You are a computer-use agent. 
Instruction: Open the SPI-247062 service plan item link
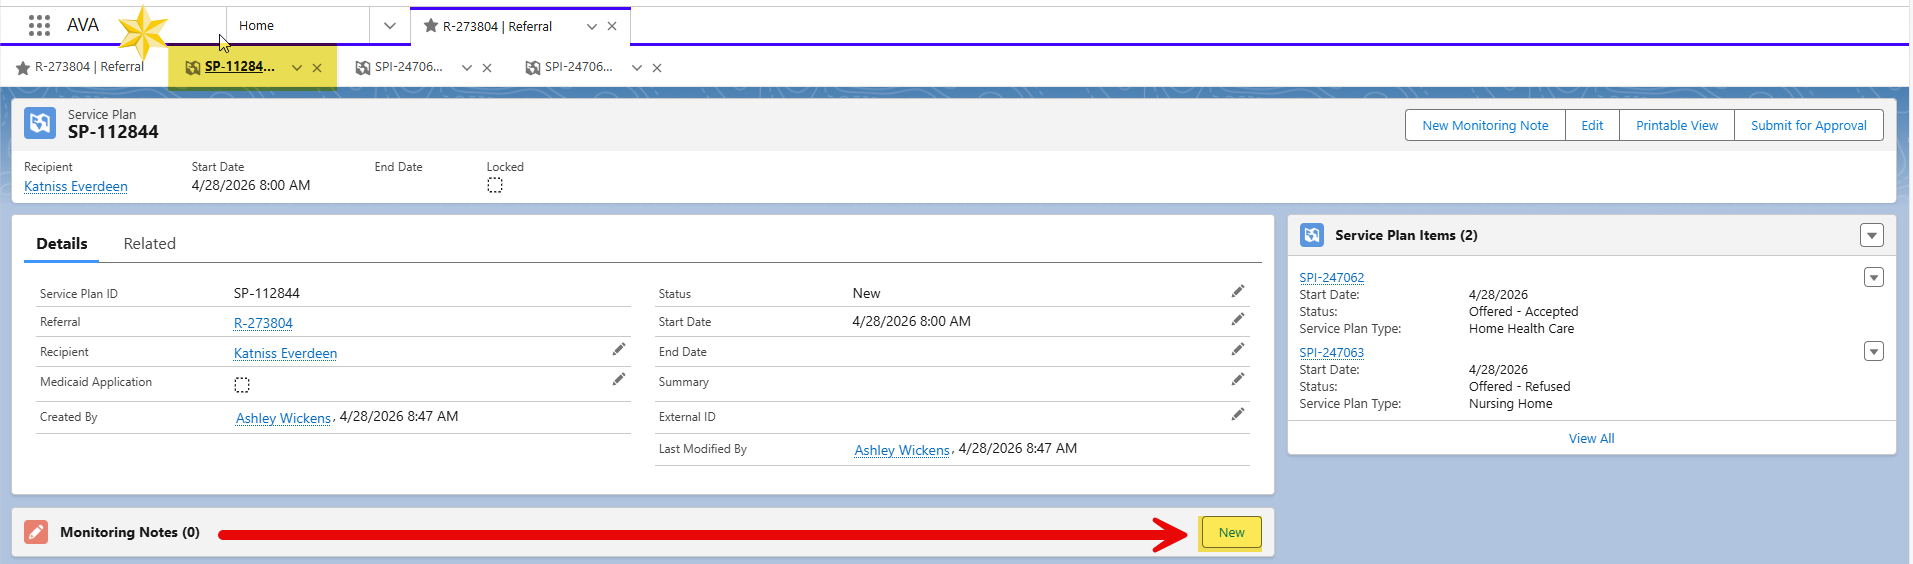click(x=1331, y=277)
